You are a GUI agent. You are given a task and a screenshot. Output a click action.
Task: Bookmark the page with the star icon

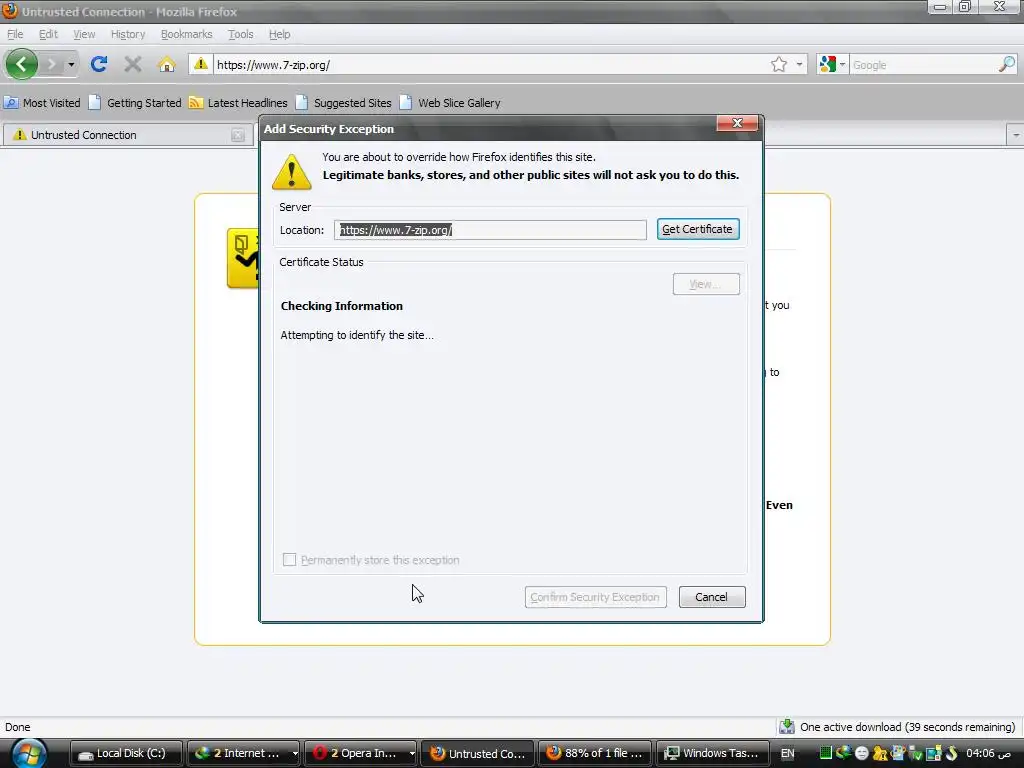[778, 64]
